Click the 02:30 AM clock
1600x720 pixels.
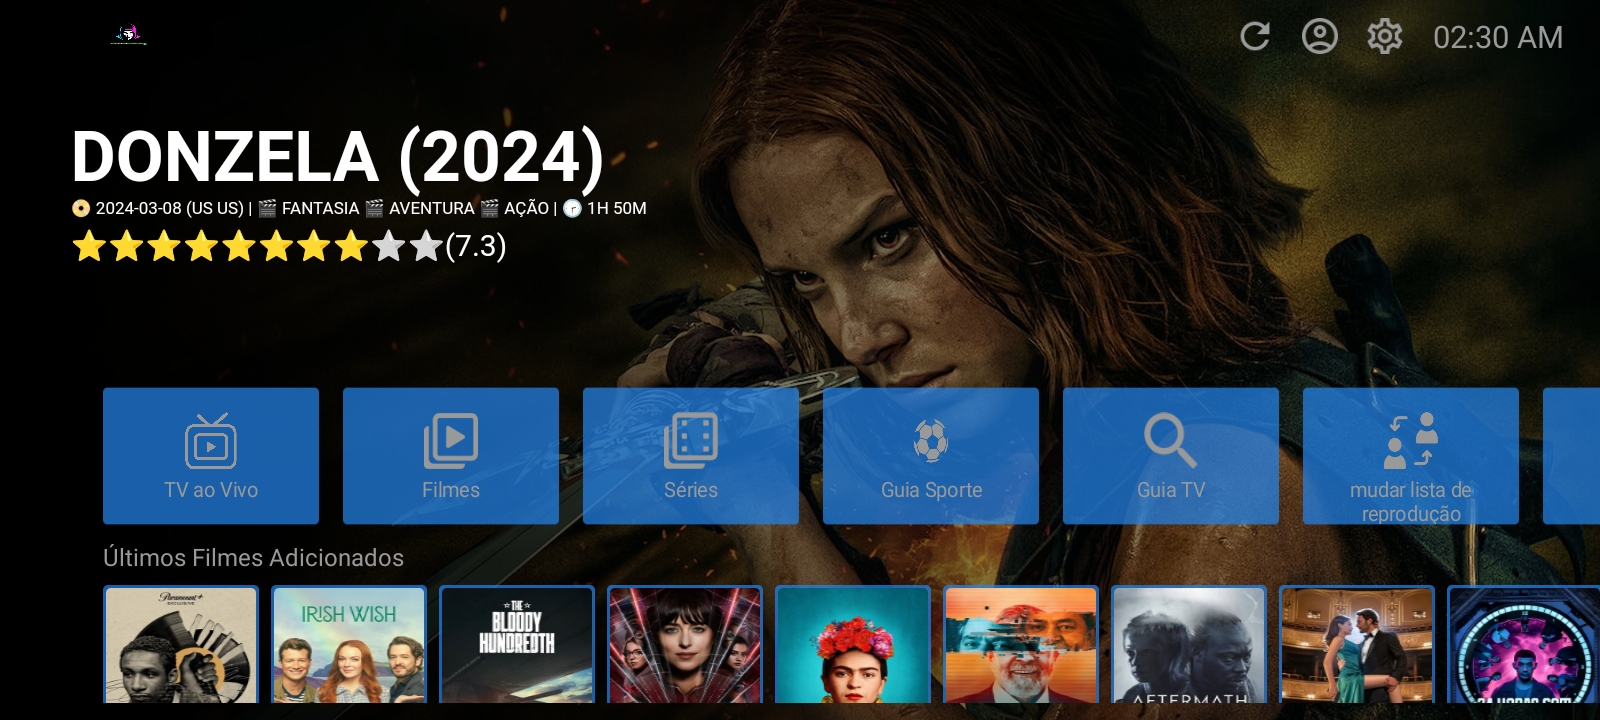point(1498,38)
